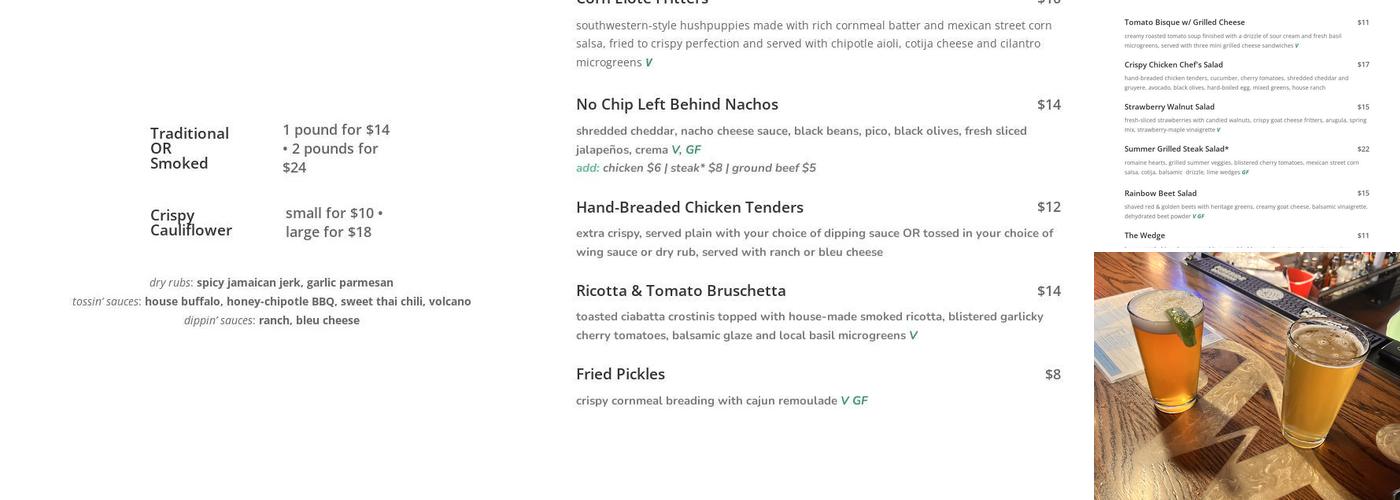Screen dimensions: 1400x500
Task: Select the Ricotta & Tomato Bruschetta heading
Action: click(x=681, y=291)
